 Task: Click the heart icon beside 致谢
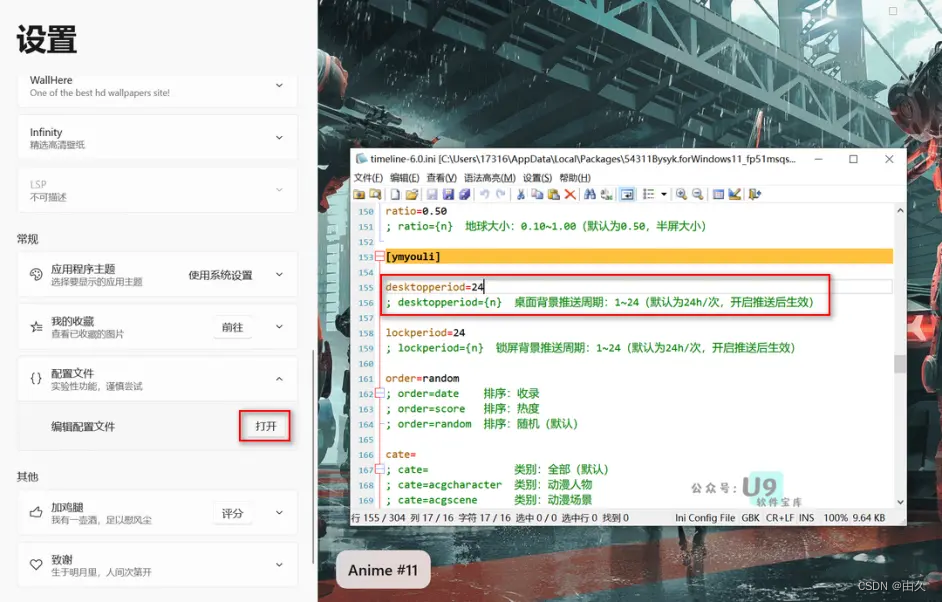36,565
